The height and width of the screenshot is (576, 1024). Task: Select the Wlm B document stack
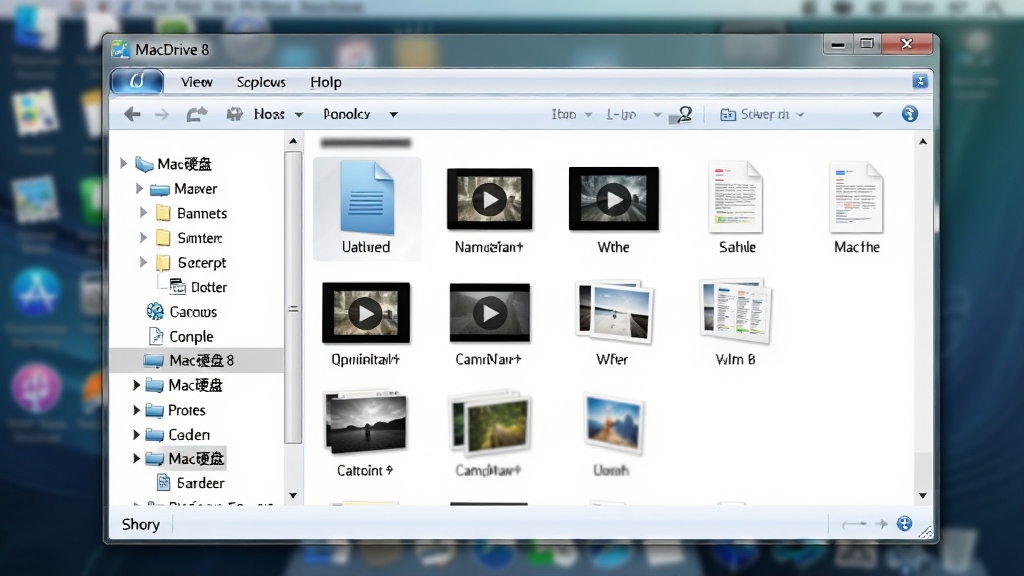pos(735,323)
